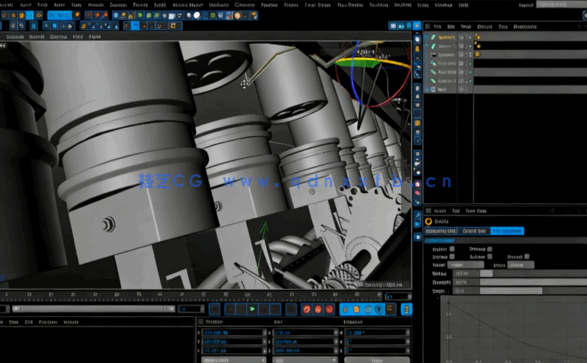This screenshot has height=363, width=587.
Task: Toggle the Rubber checkbox
Action: (490, 257)
